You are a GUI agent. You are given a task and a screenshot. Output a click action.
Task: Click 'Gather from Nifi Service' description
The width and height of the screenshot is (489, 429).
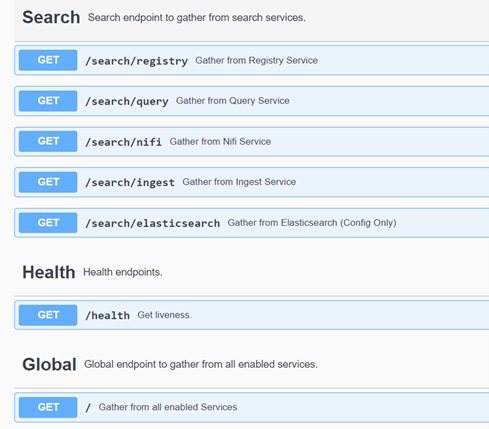point(220,141)
